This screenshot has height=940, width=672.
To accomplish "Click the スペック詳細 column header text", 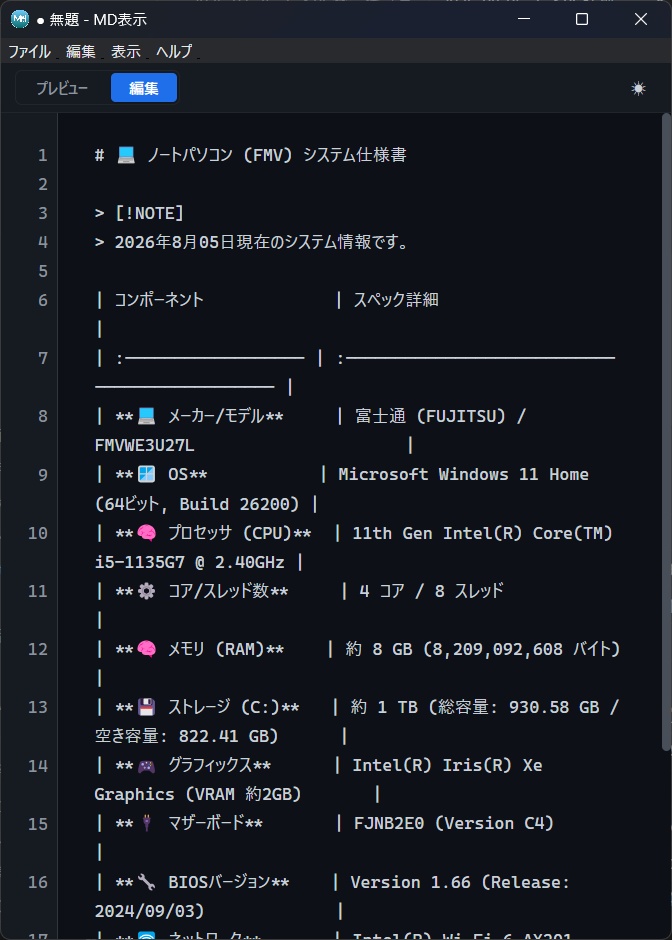I will 396,300.
